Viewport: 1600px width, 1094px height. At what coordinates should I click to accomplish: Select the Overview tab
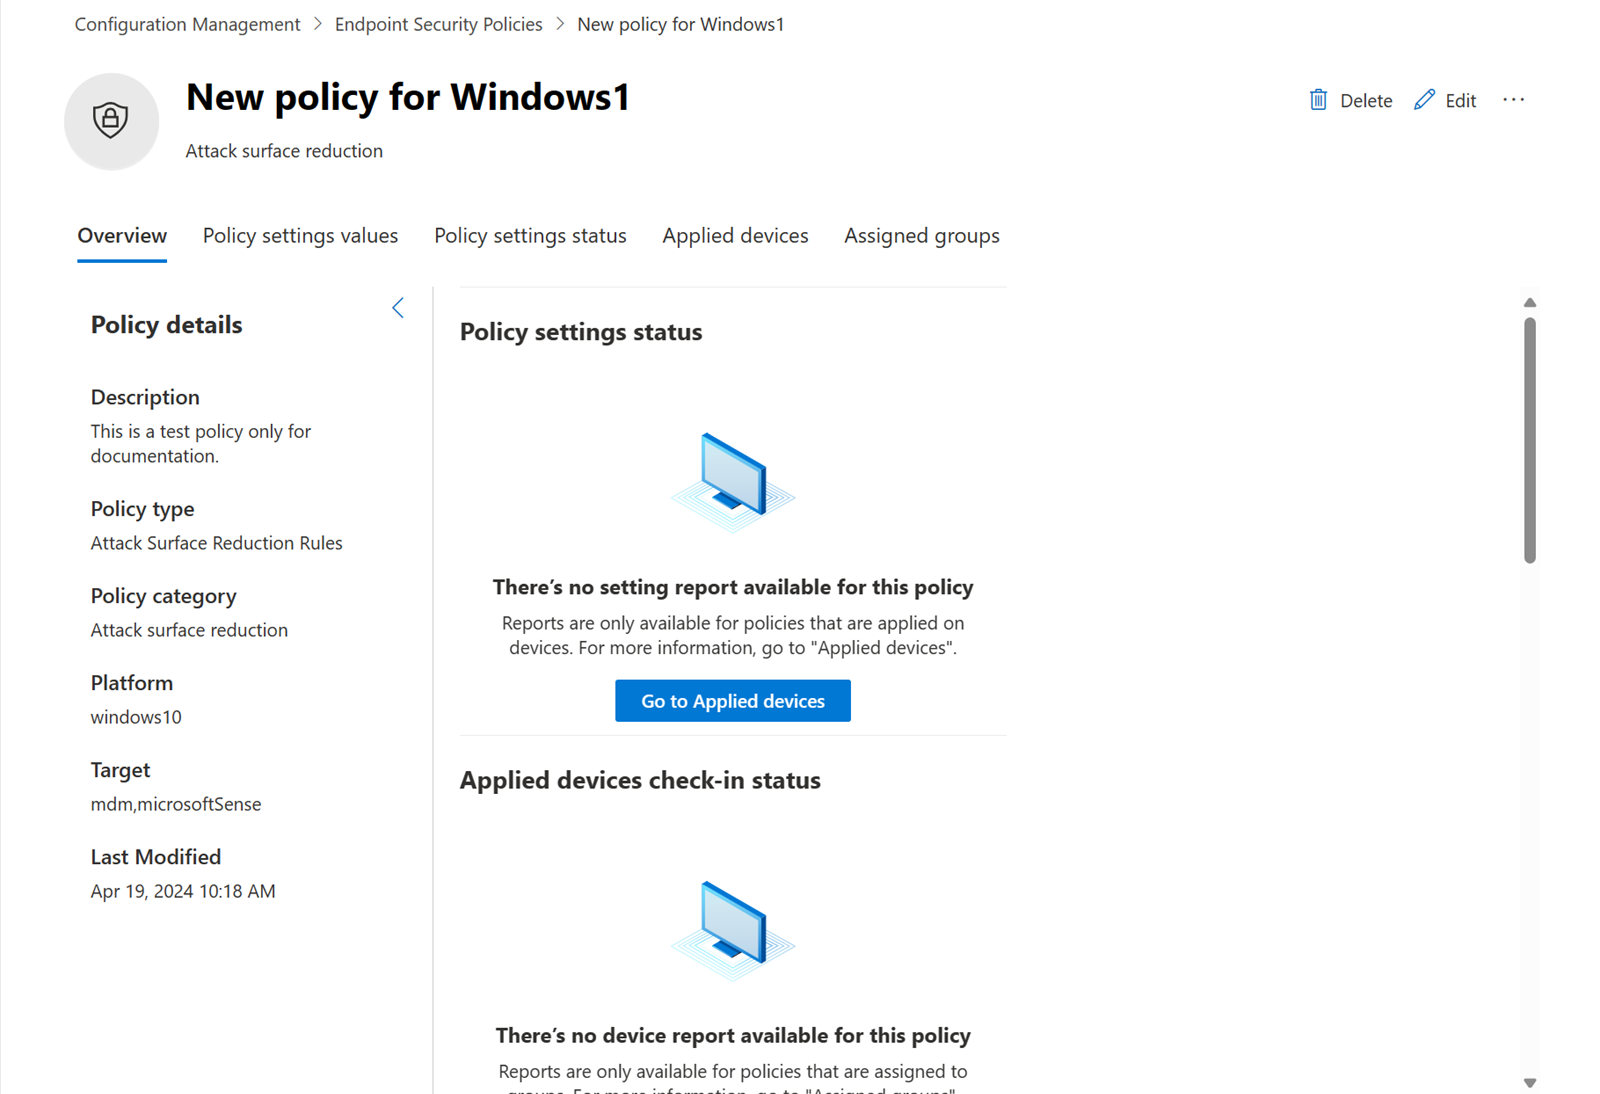pos(122,236)
